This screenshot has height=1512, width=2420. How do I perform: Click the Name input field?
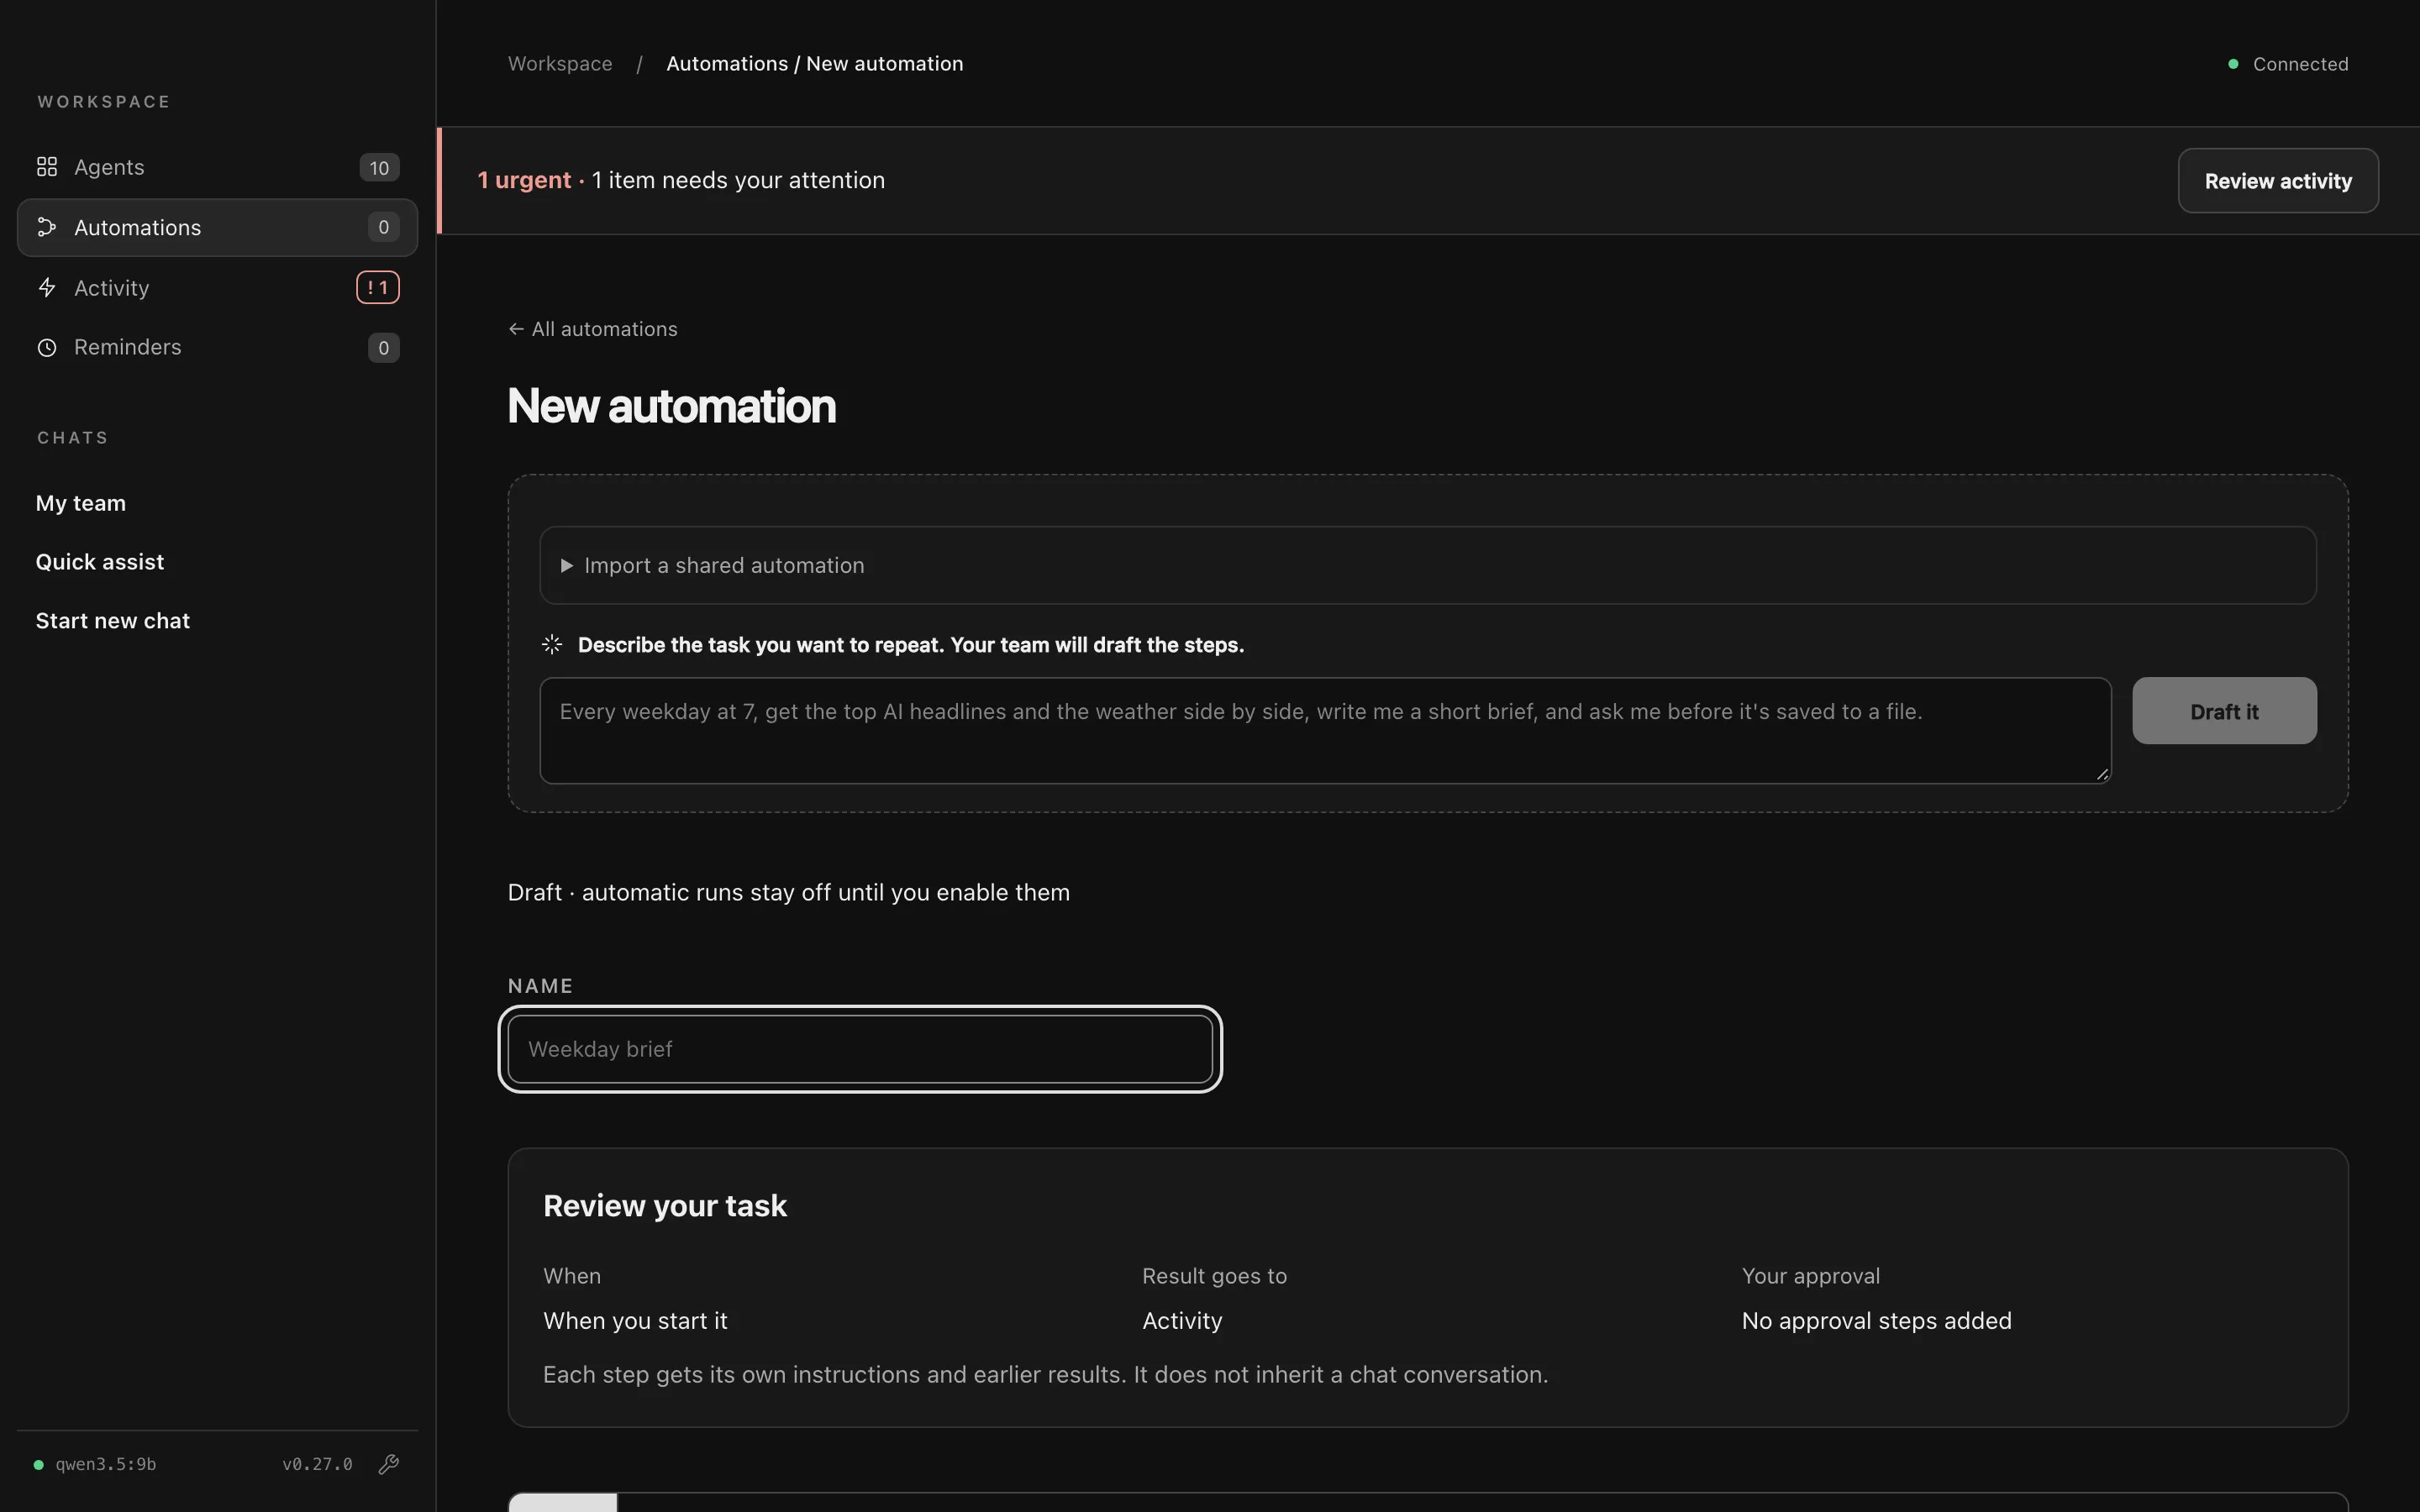(x=860, y=1049)
